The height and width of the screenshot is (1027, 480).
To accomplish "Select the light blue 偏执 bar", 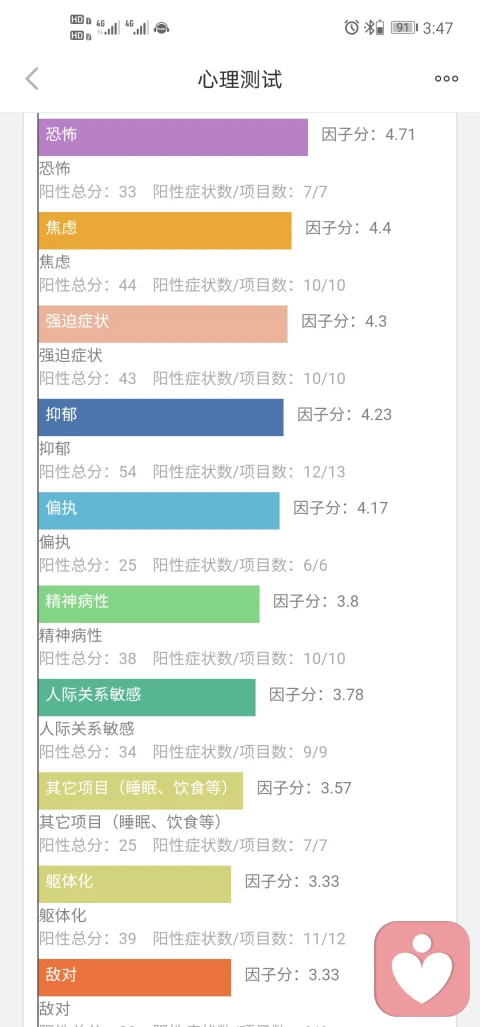I will [x=158, y=511].
